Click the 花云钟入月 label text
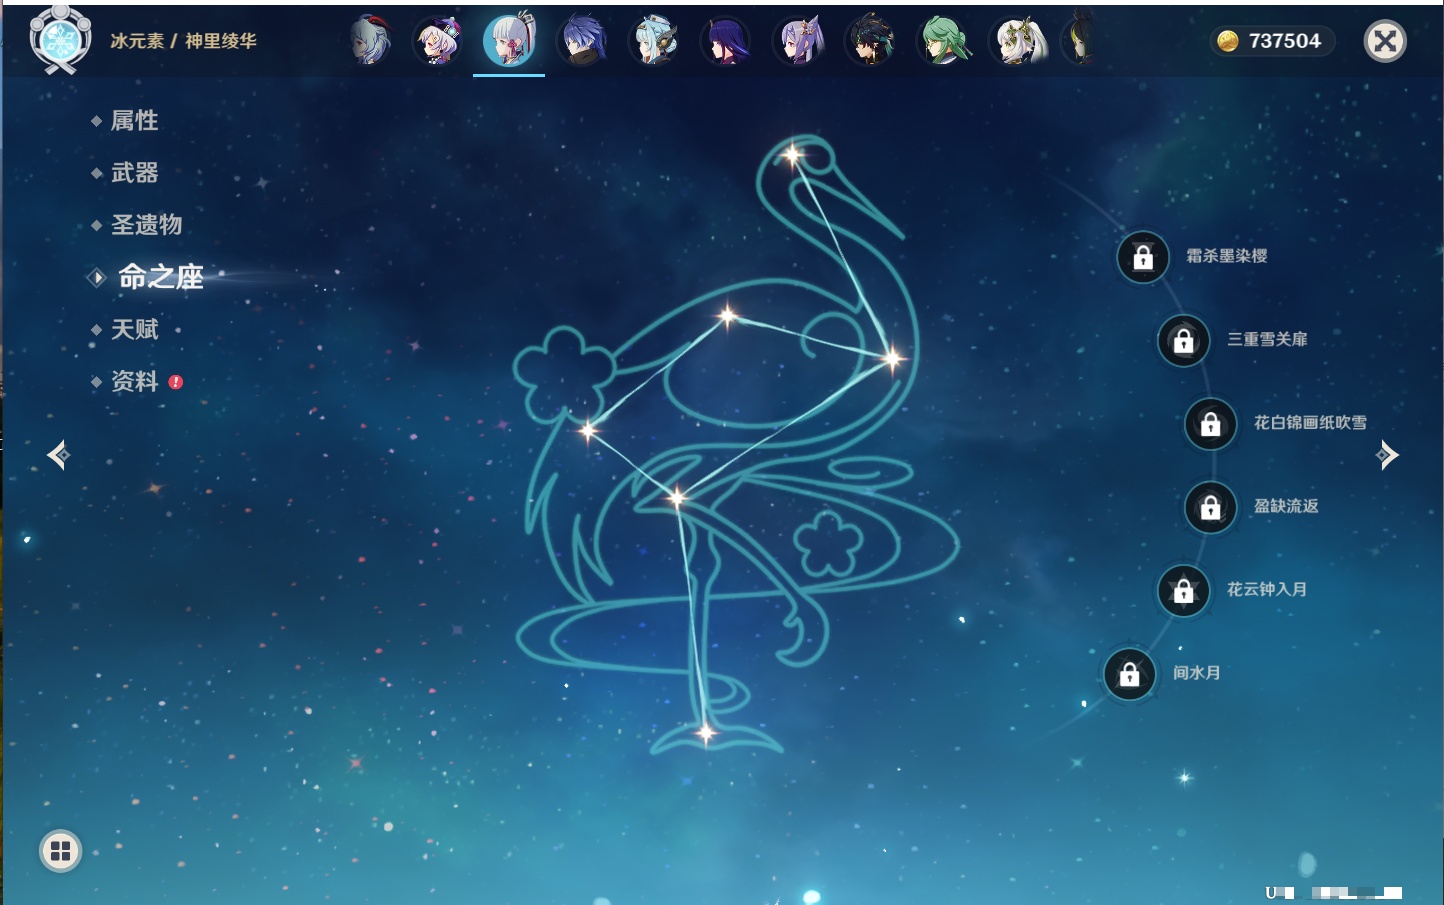1444x905 pixels. click(x=1267, y=589)
